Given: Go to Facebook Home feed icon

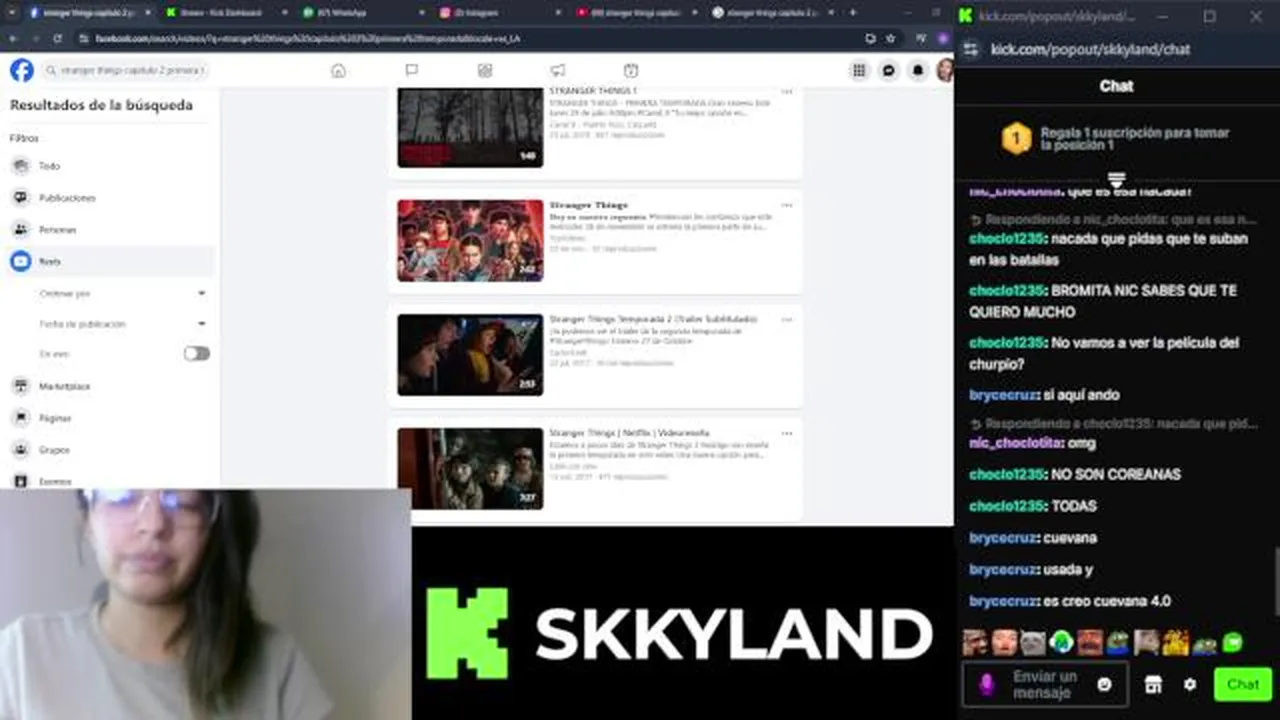Looking at the screenshot, I should [x=338, y=70].
